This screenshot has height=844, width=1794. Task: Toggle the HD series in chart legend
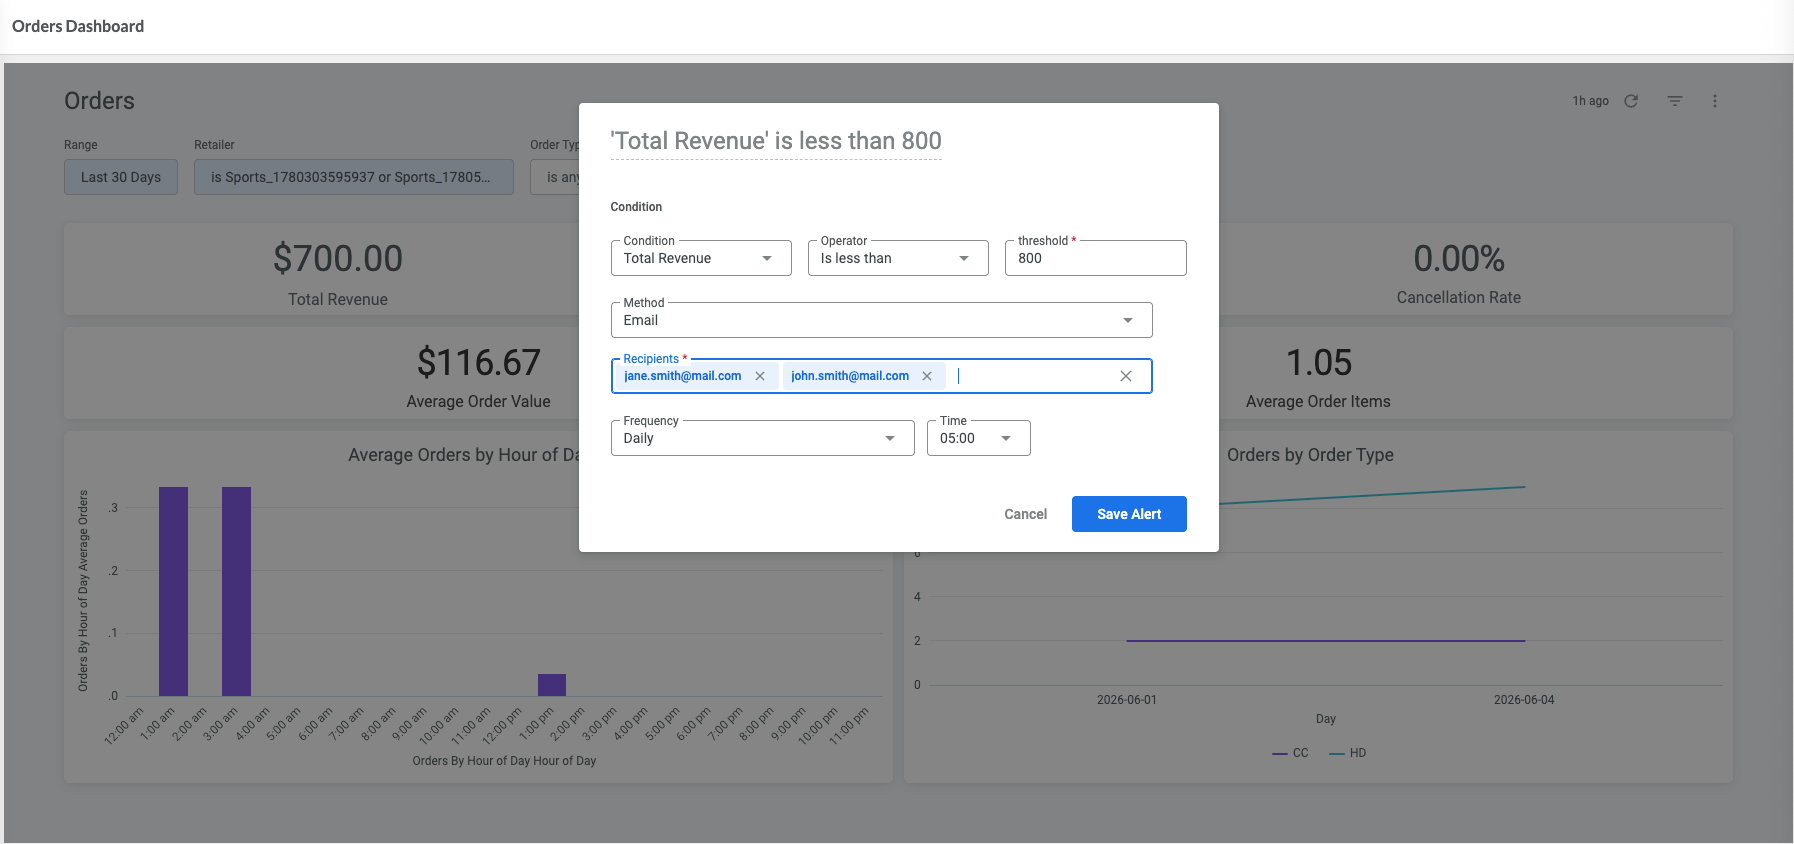pos(1348,753)
